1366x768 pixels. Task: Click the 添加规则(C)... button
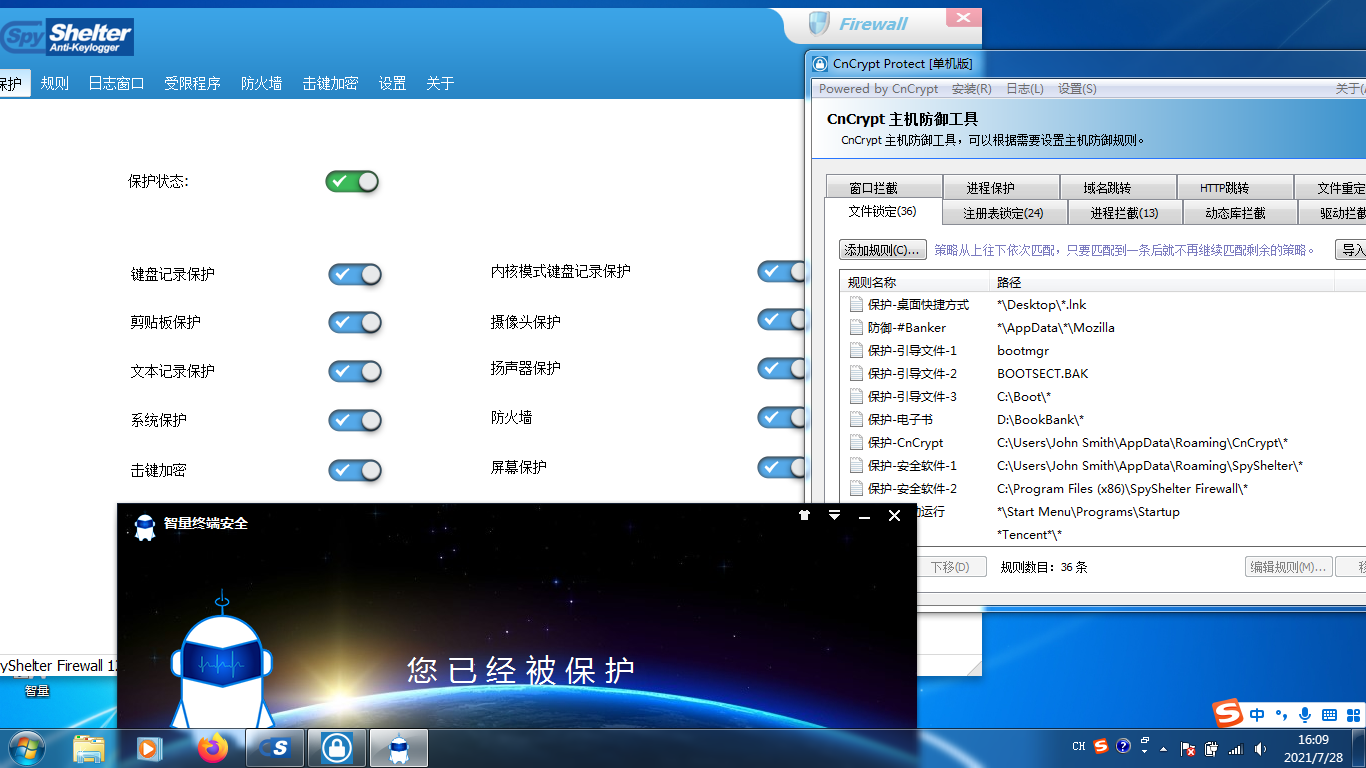[883, 250]
